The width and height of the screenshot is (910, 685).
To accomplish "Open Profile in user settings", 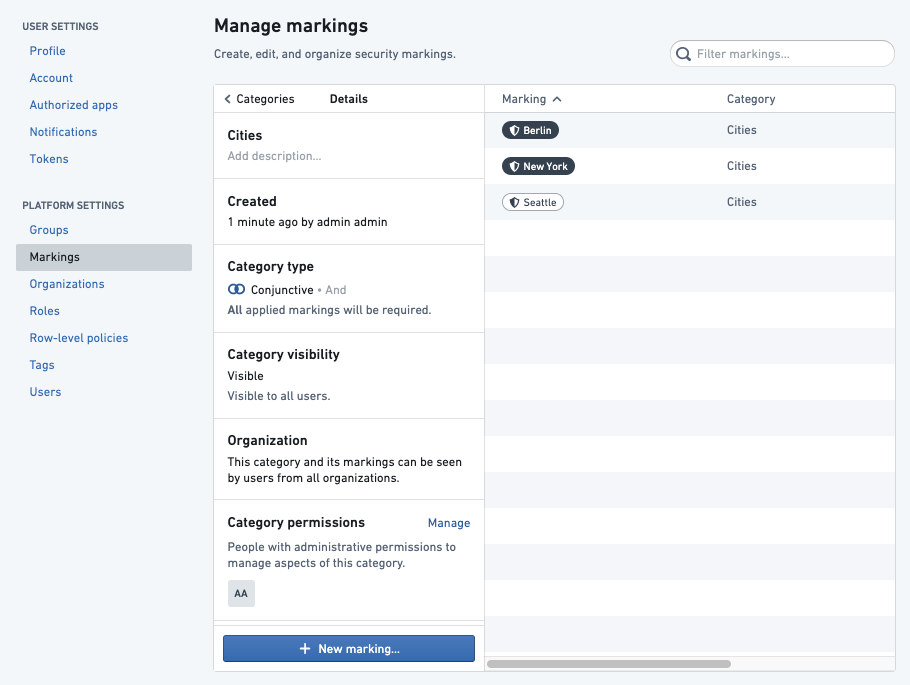I will [48, 51].
